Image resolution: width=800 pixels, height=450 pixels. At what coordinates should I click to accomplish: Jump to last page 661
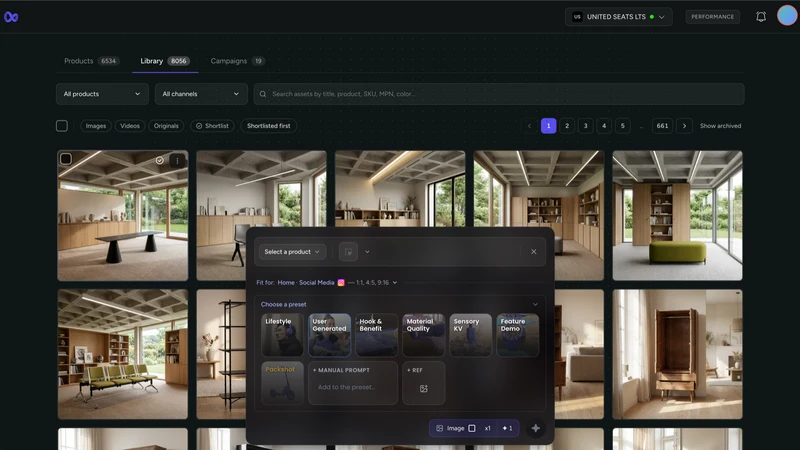click(x=662, y=126)
